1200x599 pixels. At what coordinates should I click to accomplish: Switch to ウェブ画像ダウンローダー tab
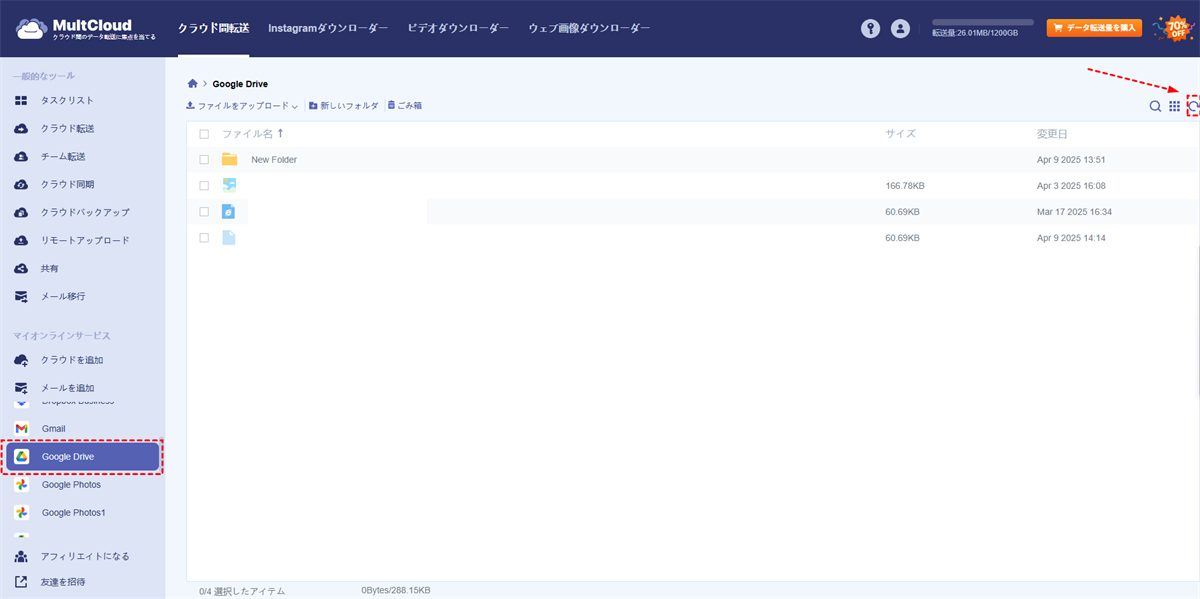click(x=589, y=29)
